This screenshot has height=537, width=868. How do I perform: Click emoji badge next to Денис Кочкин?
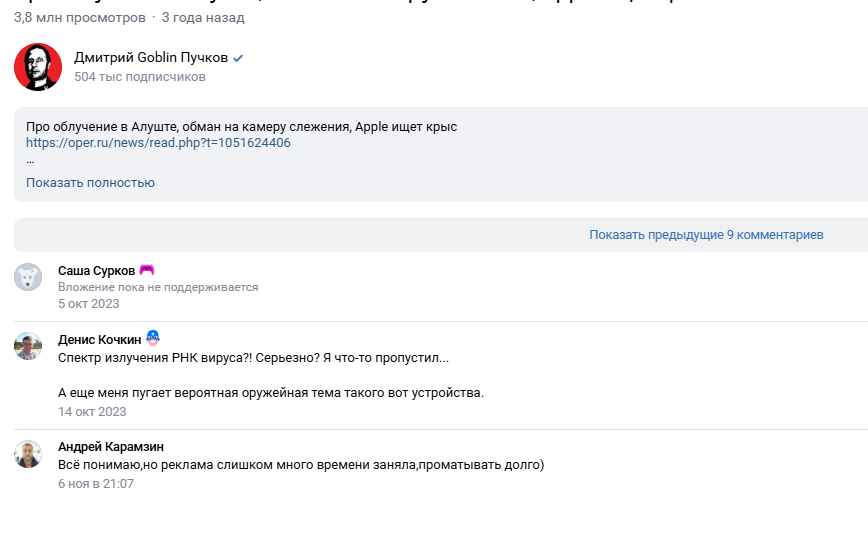[153, 338]
